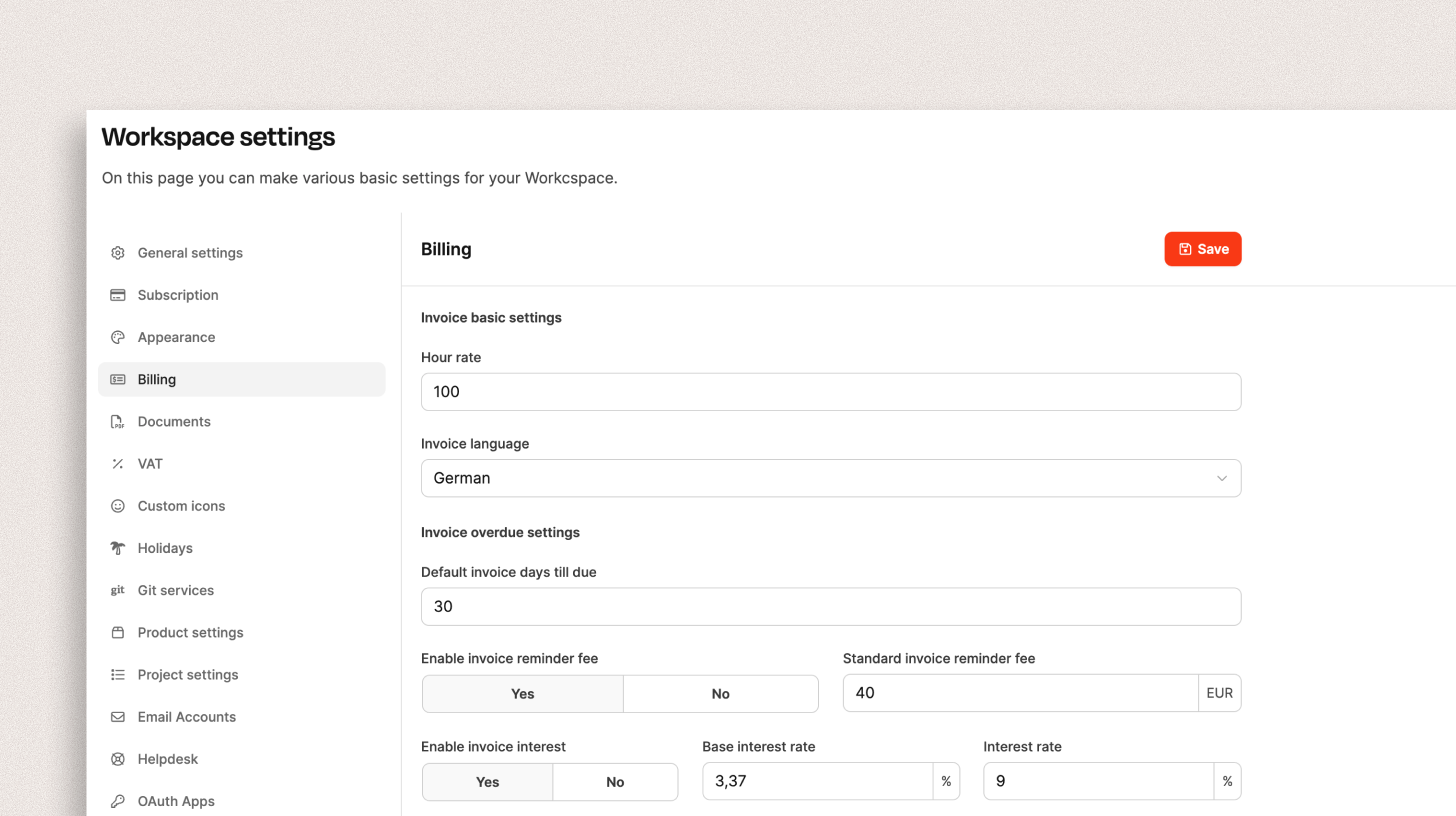Image resolution: width=1456 pixels, height=816 pixels.
Task: Expand language list via chevron arrow
Action: click(x=1221, y=478)
